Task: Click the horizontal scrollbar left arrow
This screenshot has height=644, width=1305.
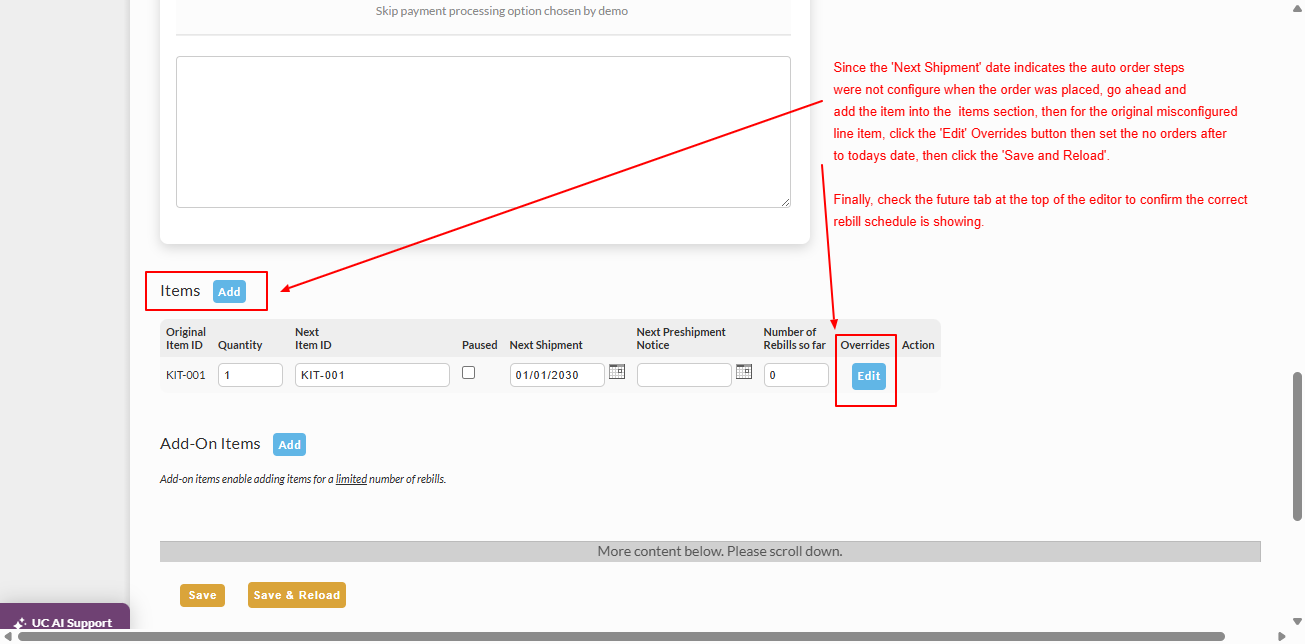Action: click(x=8, y=636)
